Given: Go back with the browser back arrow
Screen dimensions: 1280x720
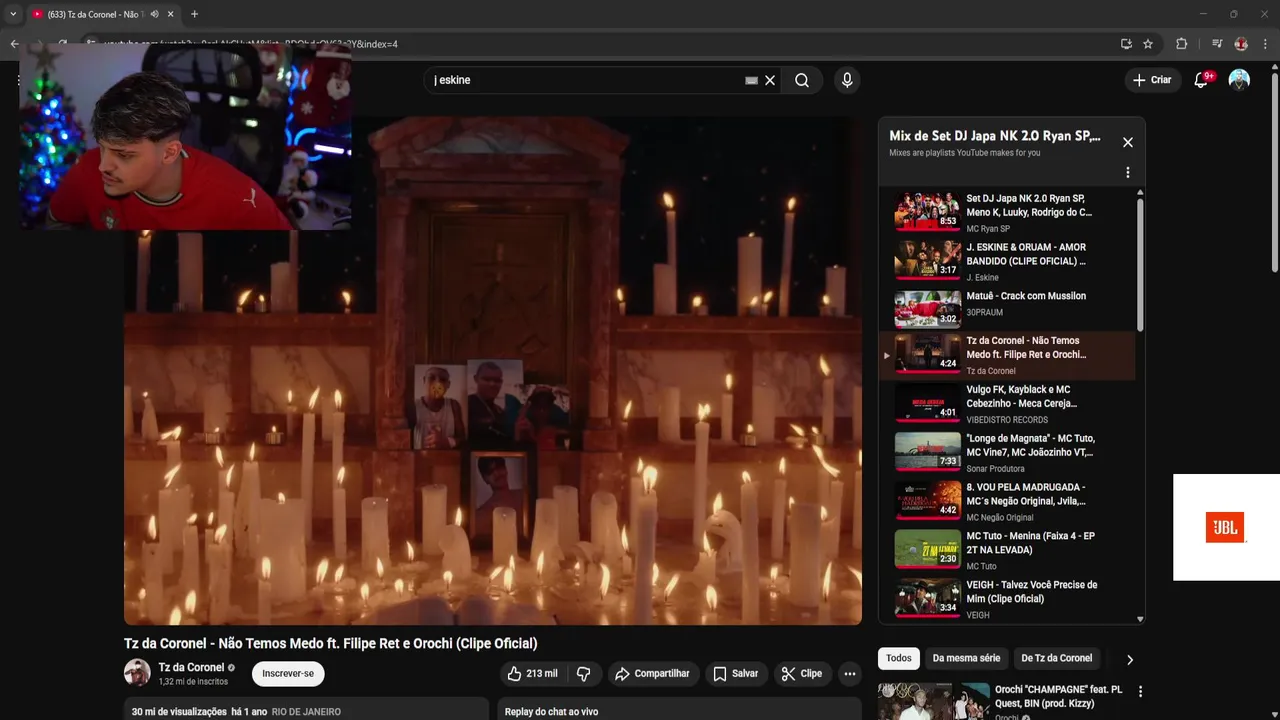Looking at the screenshot, I should coord(14,44).
